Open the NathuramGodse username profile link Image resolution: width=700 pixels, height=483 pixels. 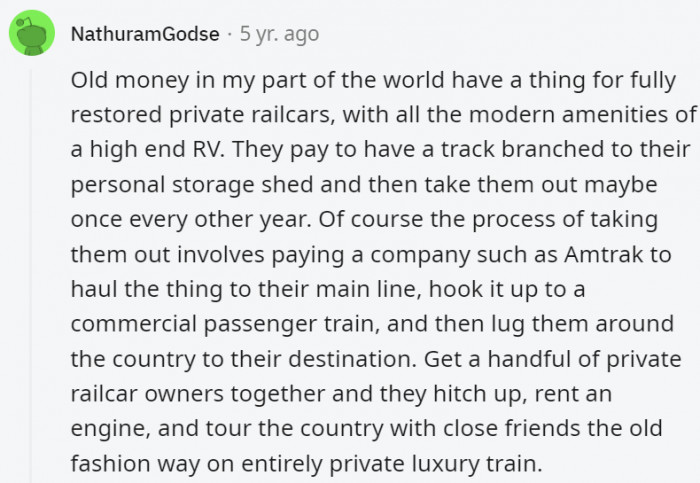[x=145, y=34]
